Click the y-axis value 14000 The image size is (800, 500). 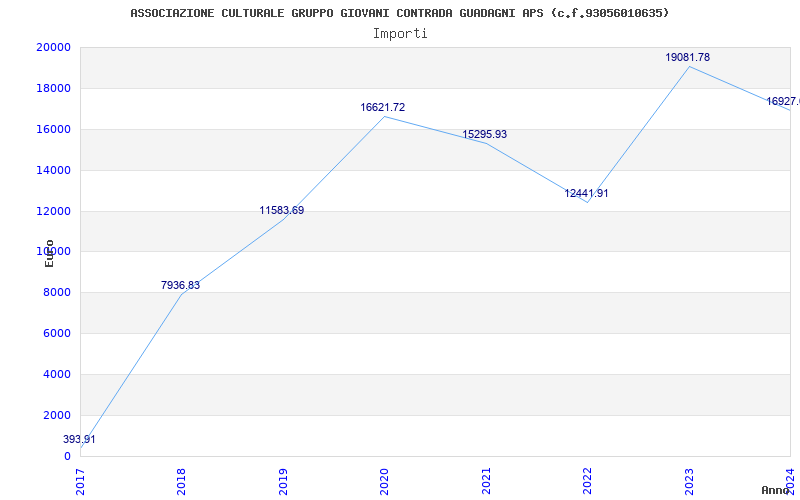pos(53,170)
